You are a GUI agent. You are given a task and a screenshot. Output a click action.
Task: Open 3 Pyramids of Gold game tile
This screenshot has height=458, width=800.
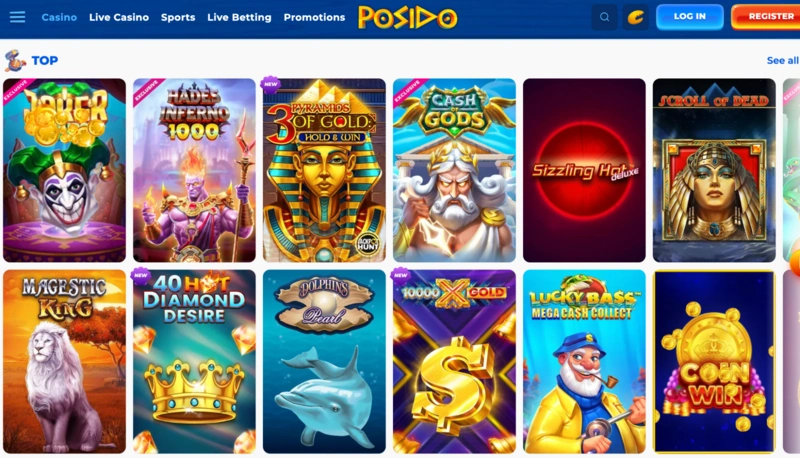coord(324,170)
